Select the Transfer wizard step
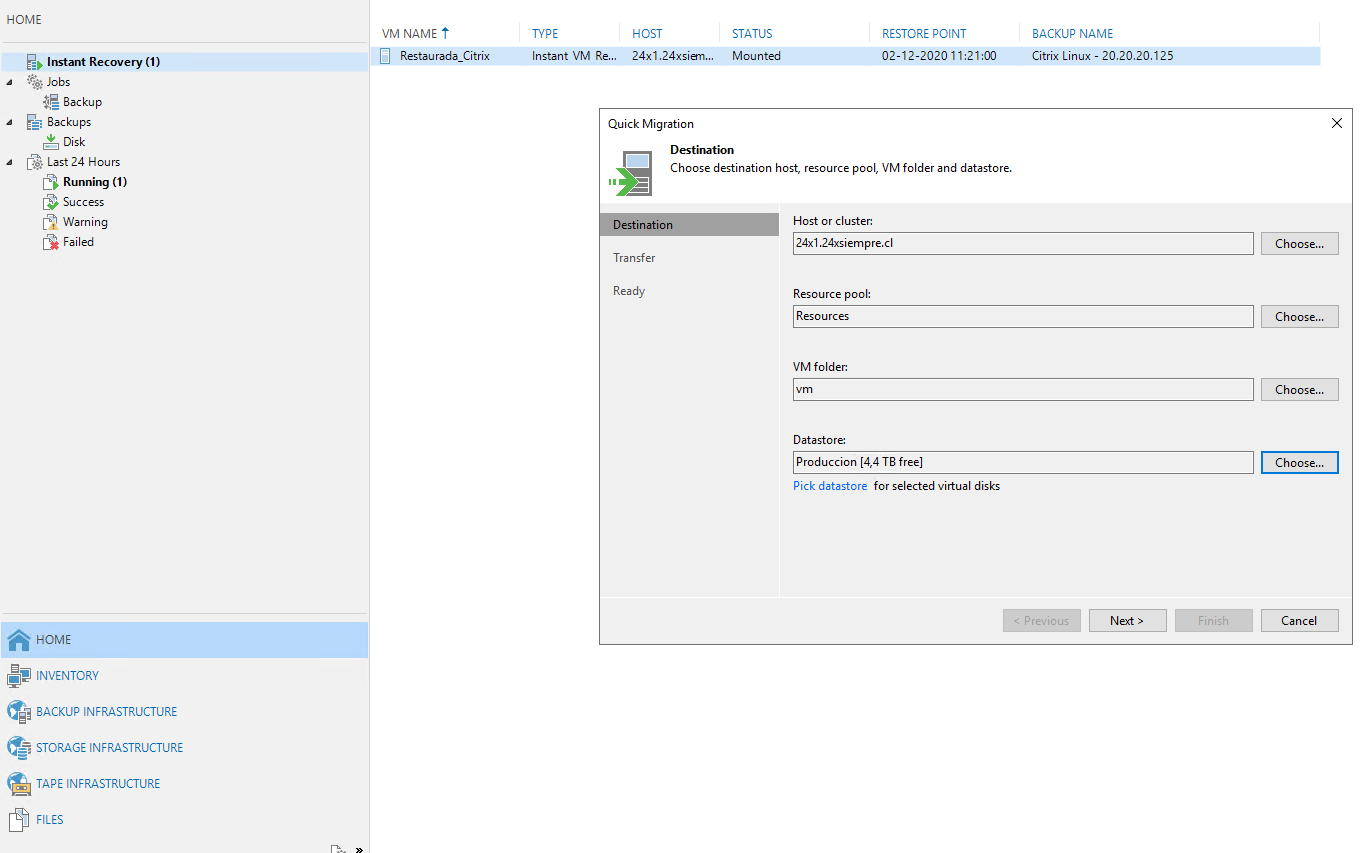 pyautogui.click(x=634, y=257)
